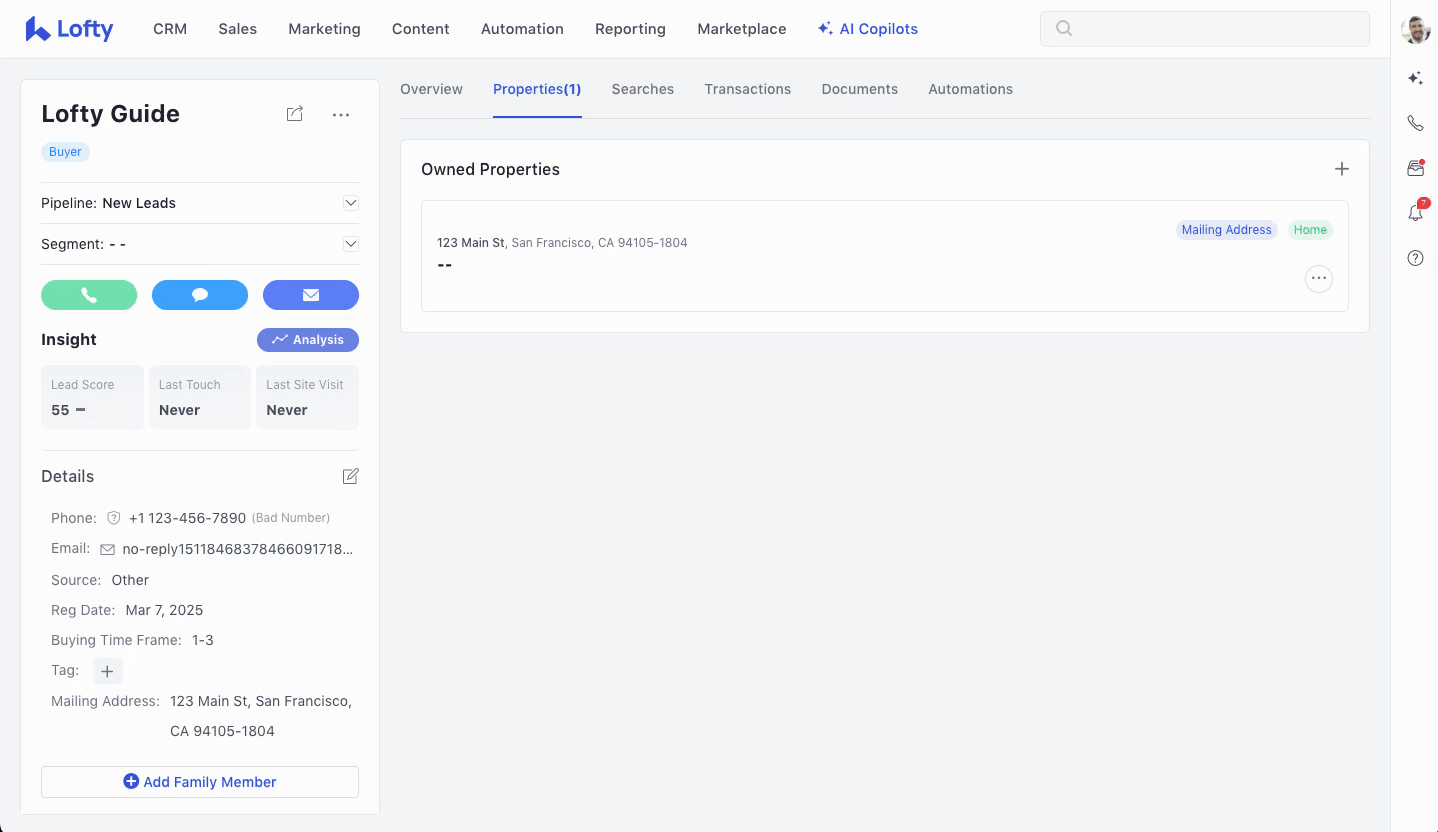Viewport: 1438px width, 832px height.
Task: Edit lead details with the pencil icon
Action: (350, 477)
